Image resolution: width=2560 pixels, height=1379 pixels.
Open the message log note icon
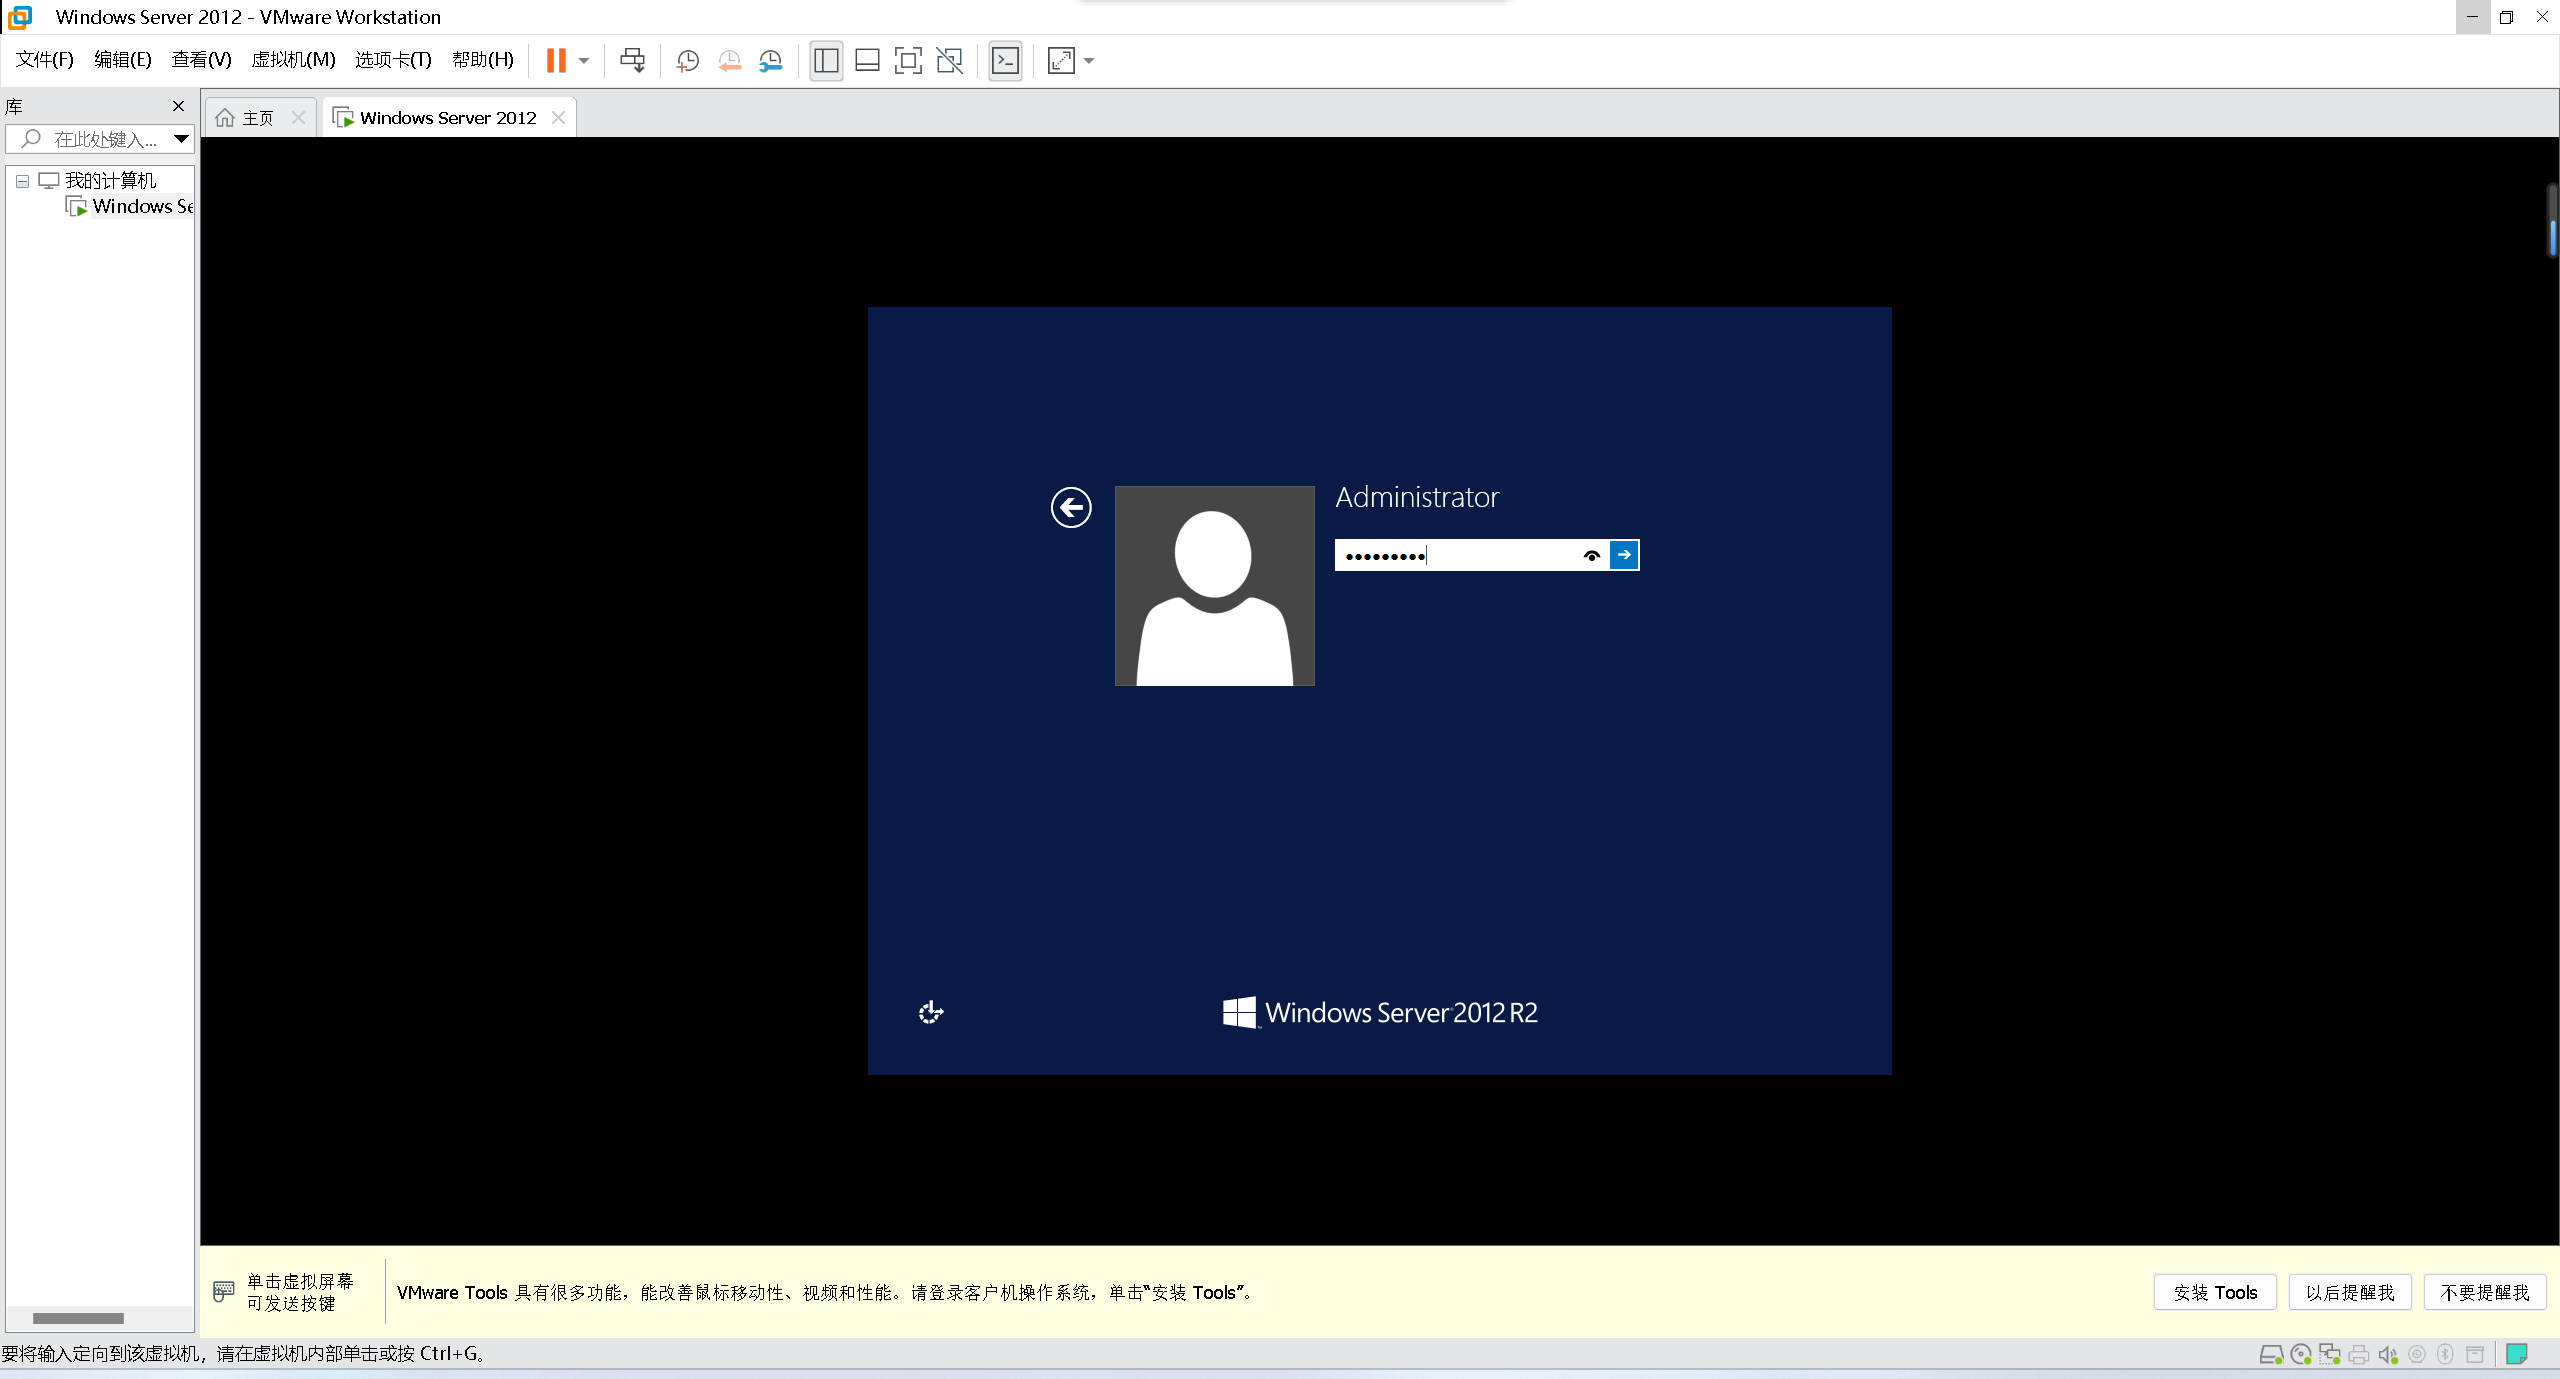(x=2518, y=1354)
